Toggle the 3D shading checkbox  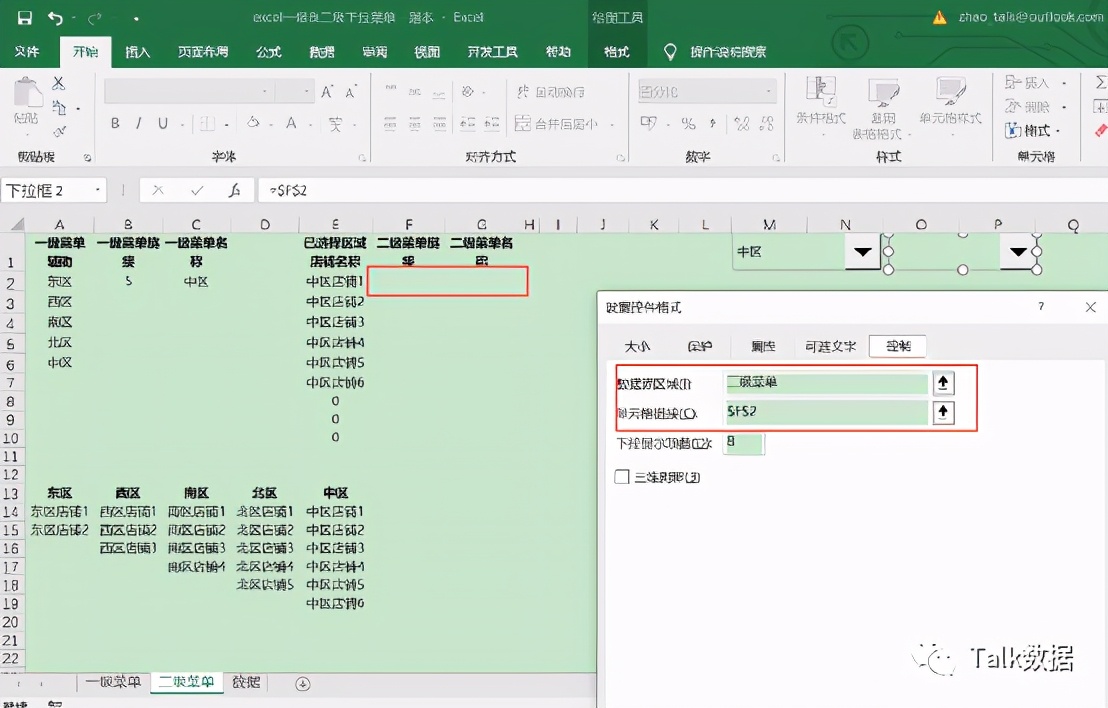pos(622,477)
